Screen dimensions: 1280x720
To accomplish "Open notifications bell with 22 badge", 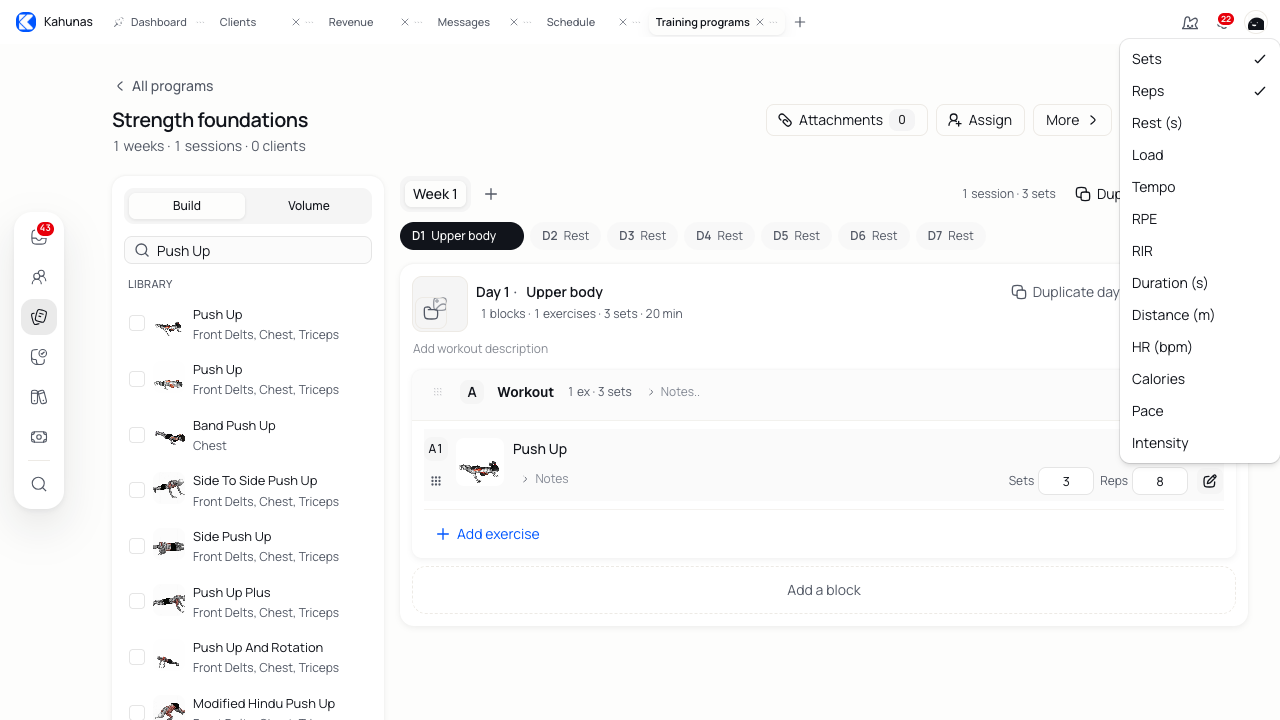I will [1223, 22].
